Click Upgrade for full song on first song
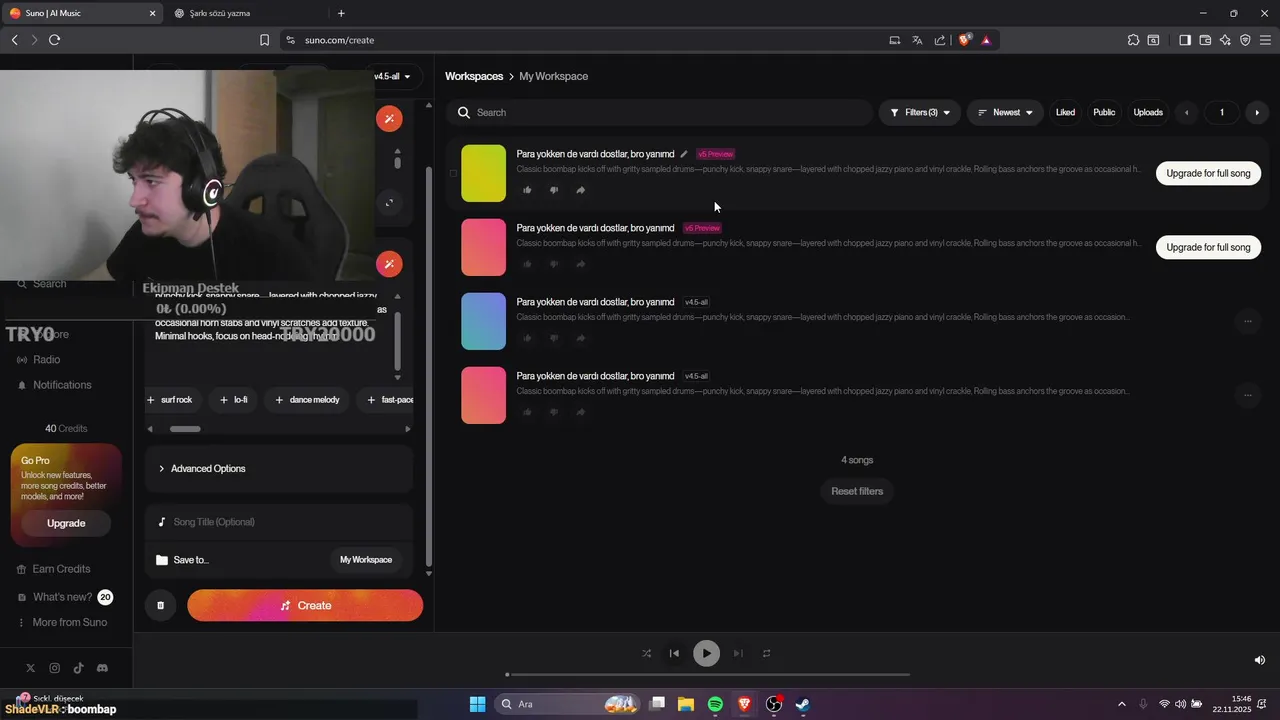The height and width of the screenshot is (720, 1280). (1208, 173)
